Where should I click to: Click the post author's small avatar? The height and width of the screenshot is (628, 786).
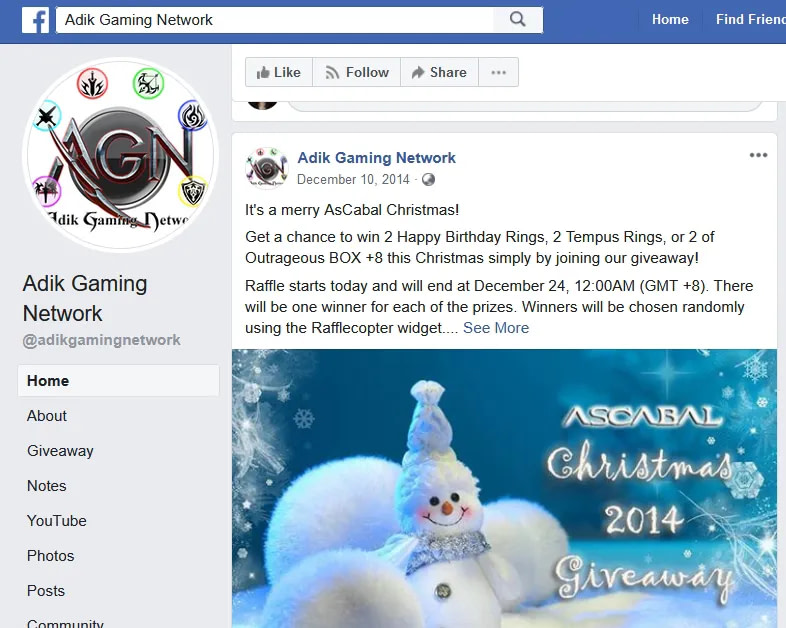click(x=266, y=168)
